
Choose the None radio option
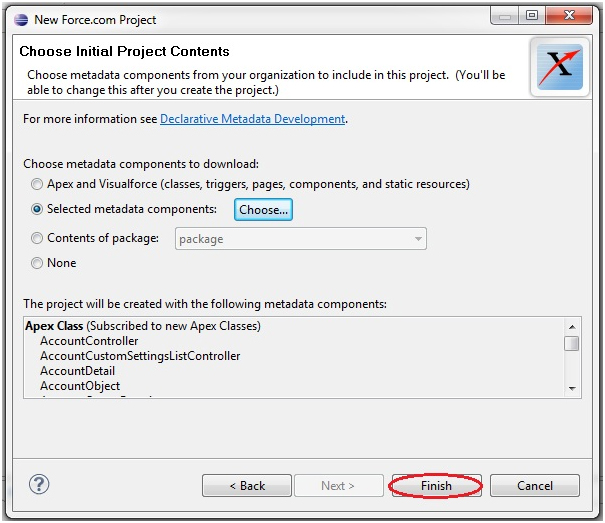tap(37, 263)
